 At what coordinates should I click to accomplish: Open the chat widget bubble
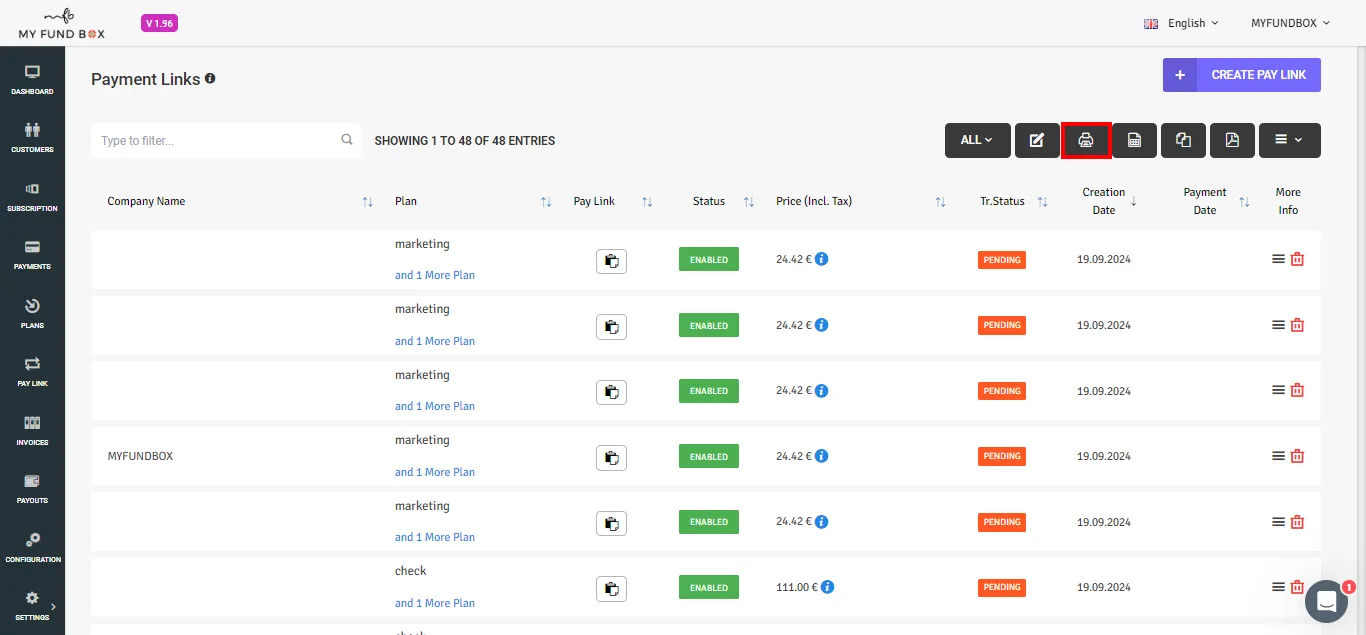click(x=1326, y=601)
